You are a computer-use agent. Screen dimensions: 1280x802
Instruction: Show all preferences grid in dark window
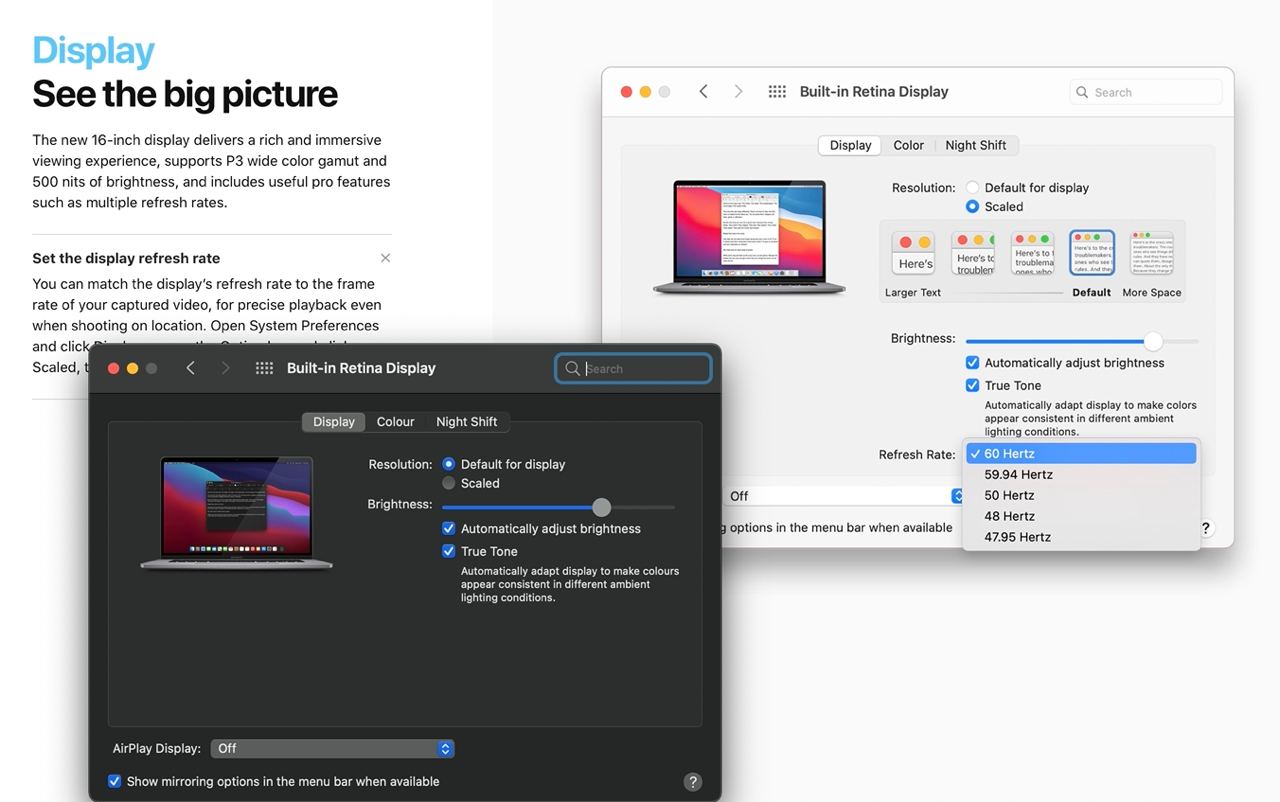coord(264,368)
